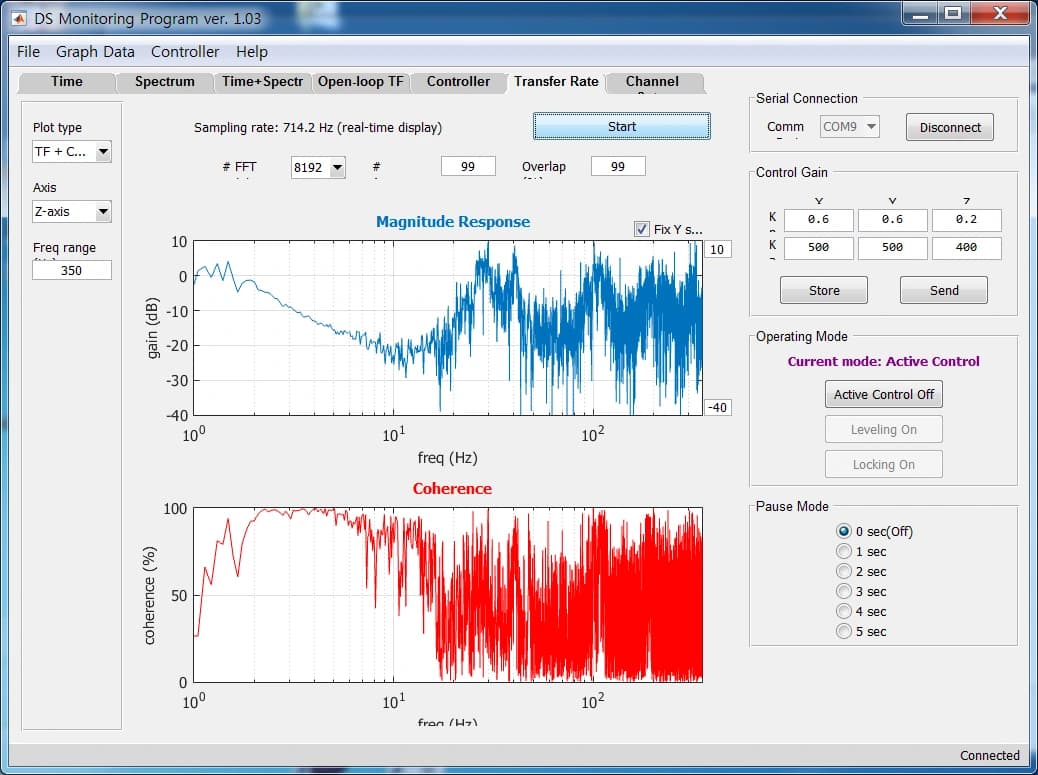Click the Leveling On button
Screen dimensions: 1038x775
click(x=883, y=430)
